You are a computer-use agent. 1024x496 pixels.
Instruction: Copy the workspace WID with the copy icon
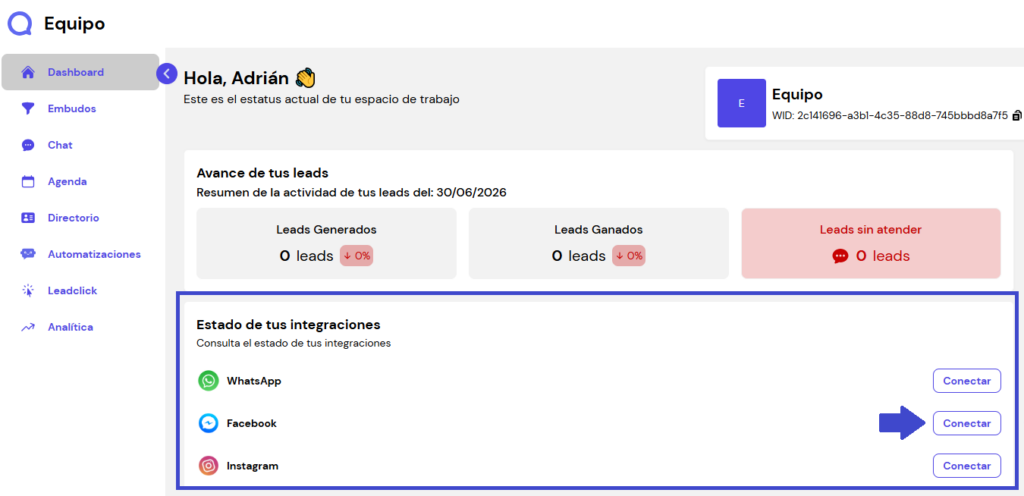pyautogui.click(x=1016, y=116)
